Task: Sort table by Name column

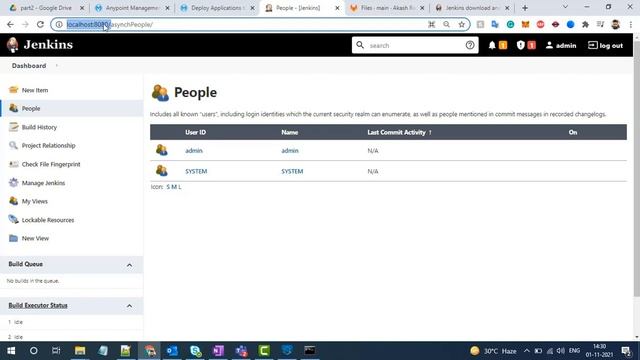Action: pos(289,132)
